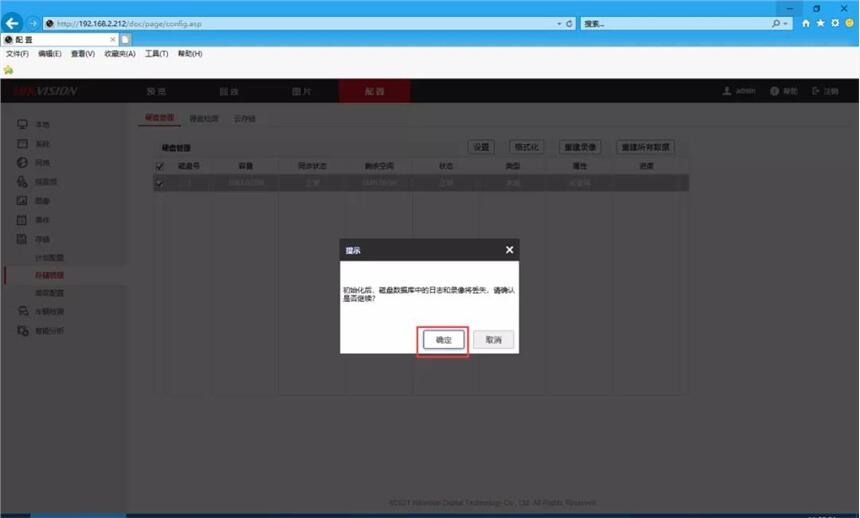Screen dimensions: 860x518
Task: Open the browser home icon
Action: coord(807,23)
